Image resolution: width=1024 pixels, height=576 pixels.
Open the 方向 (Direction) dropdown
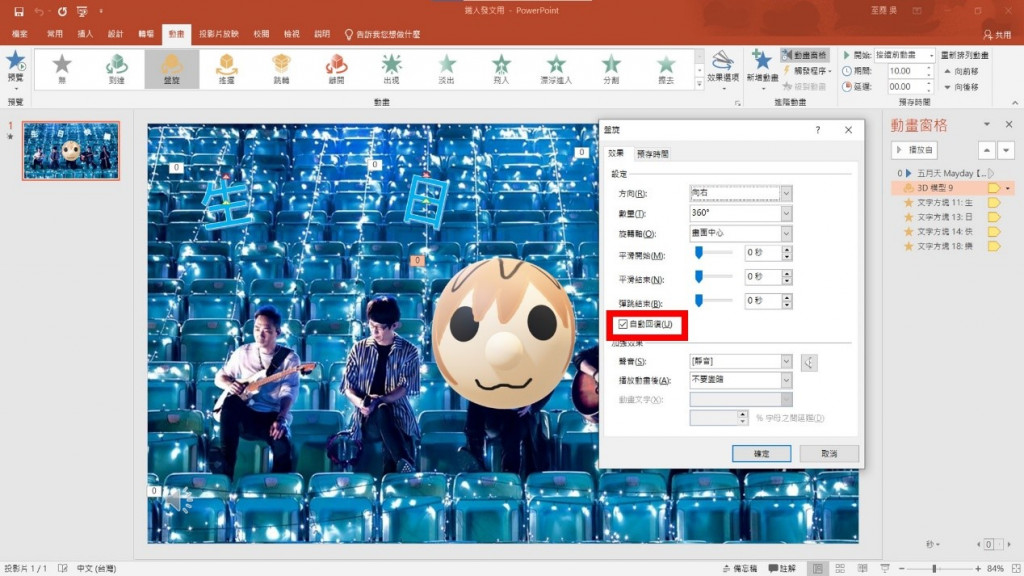[786, 193]
